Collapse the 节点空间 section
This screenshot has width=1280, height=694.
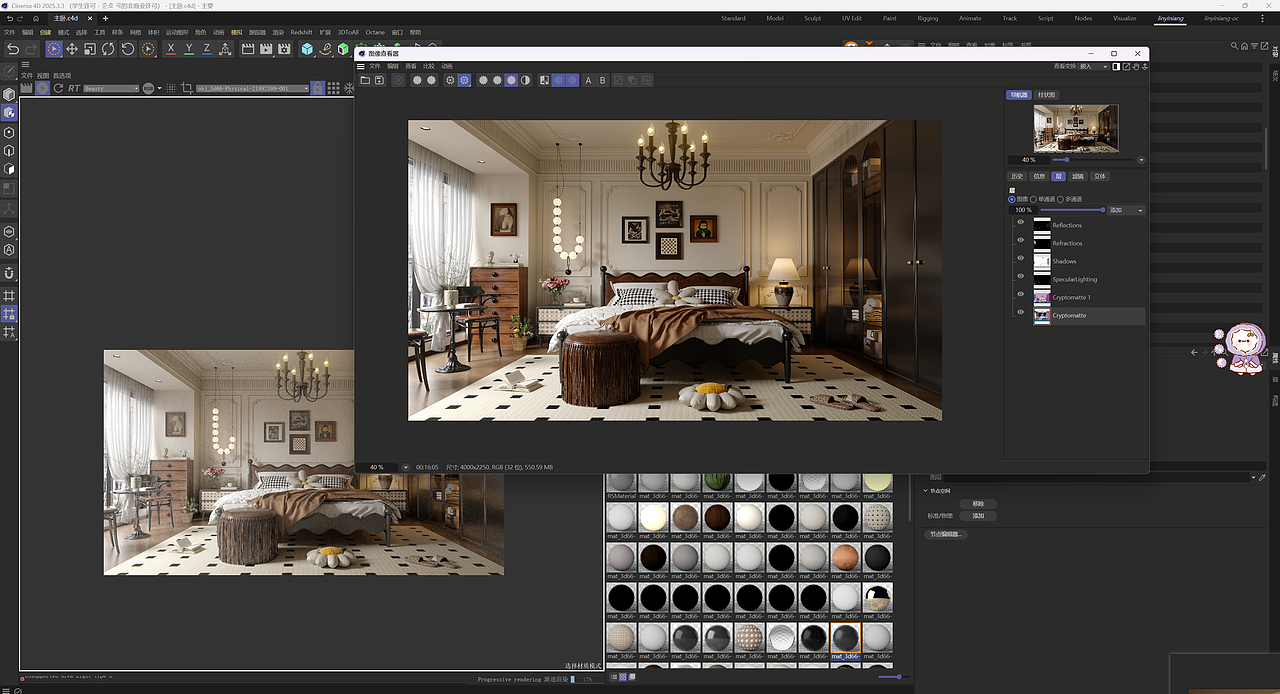tap(926, 490)
